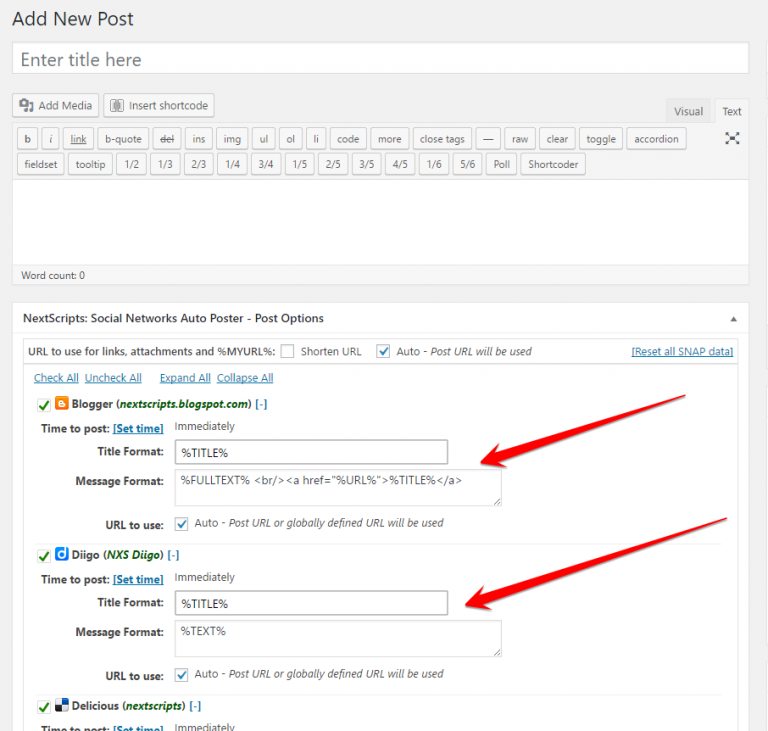This screenshot has height=731, width=768.
Task: Enable the Shorten URL checkbox
Action: point(287,351)
